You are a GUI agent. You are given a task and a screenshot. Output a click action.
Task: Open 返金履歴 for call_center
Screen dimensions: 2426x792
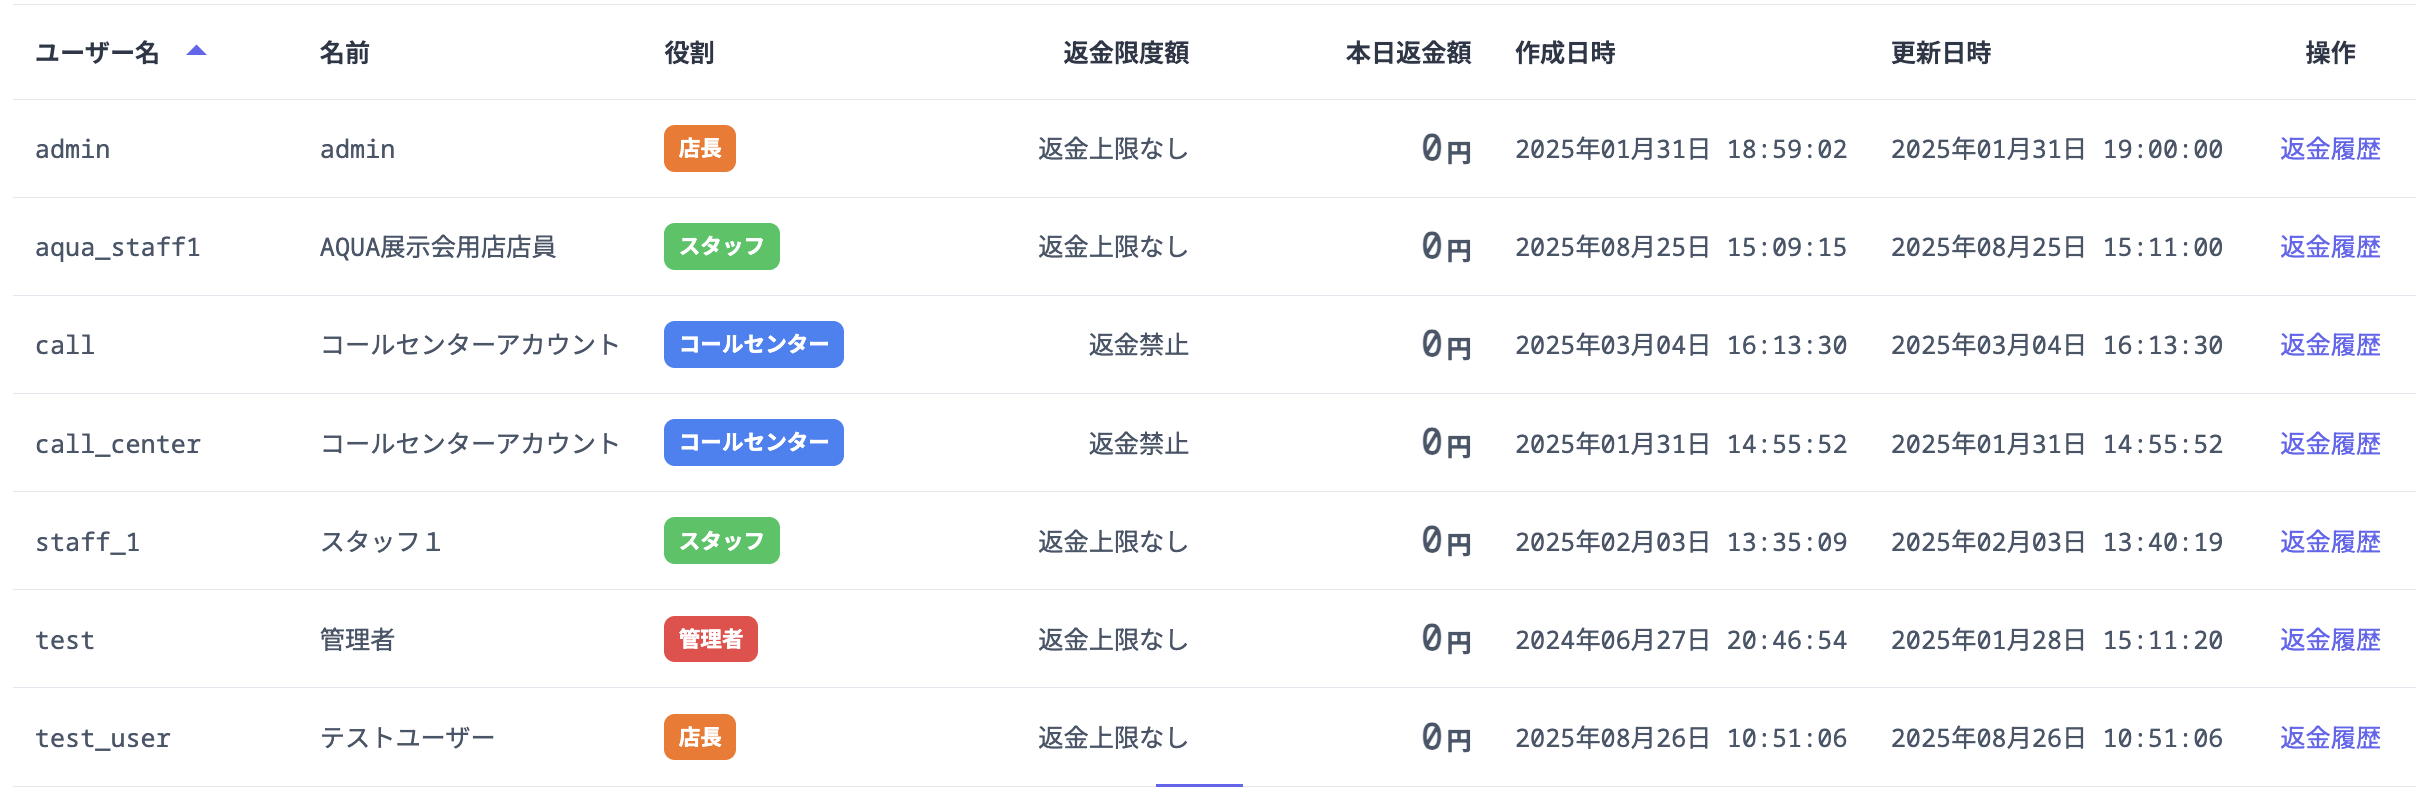2329,443
